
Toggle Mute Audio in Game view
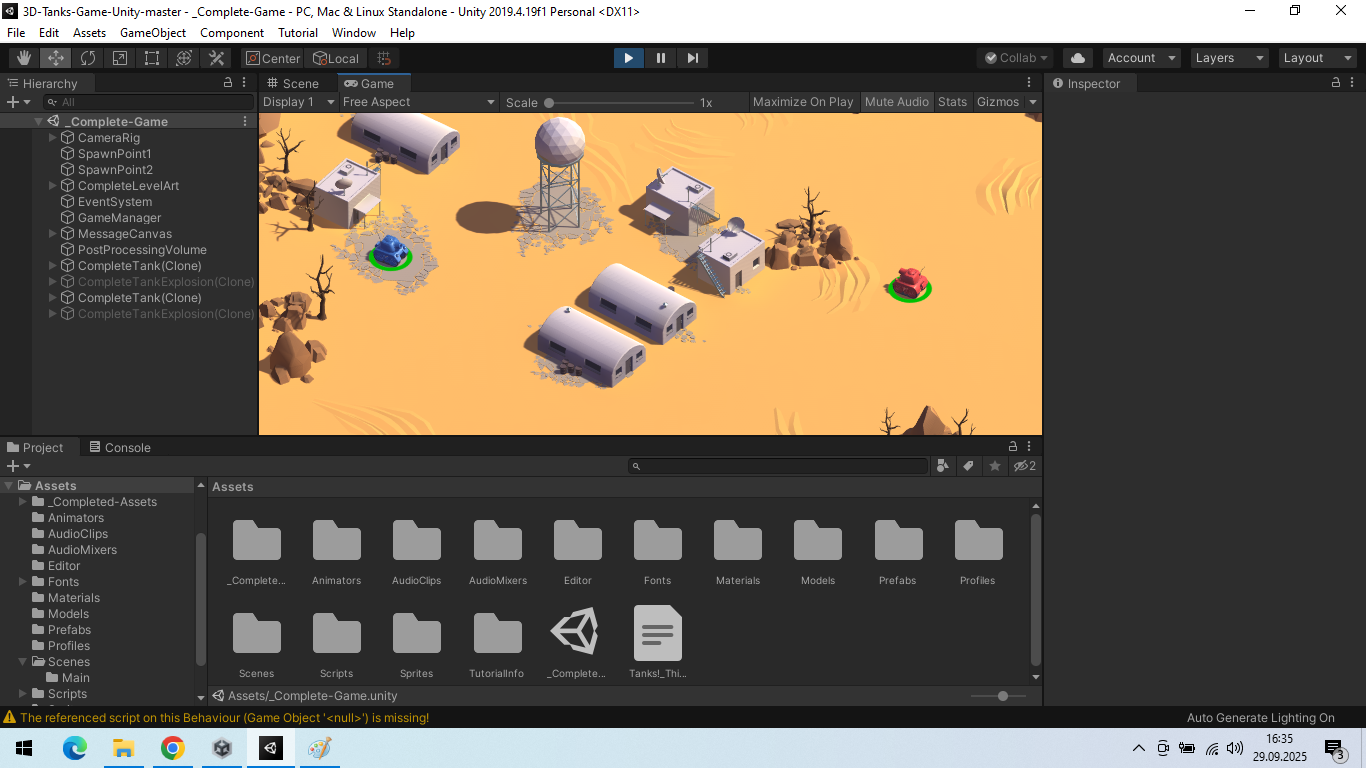pyautogui.click(x=897, y=102)
